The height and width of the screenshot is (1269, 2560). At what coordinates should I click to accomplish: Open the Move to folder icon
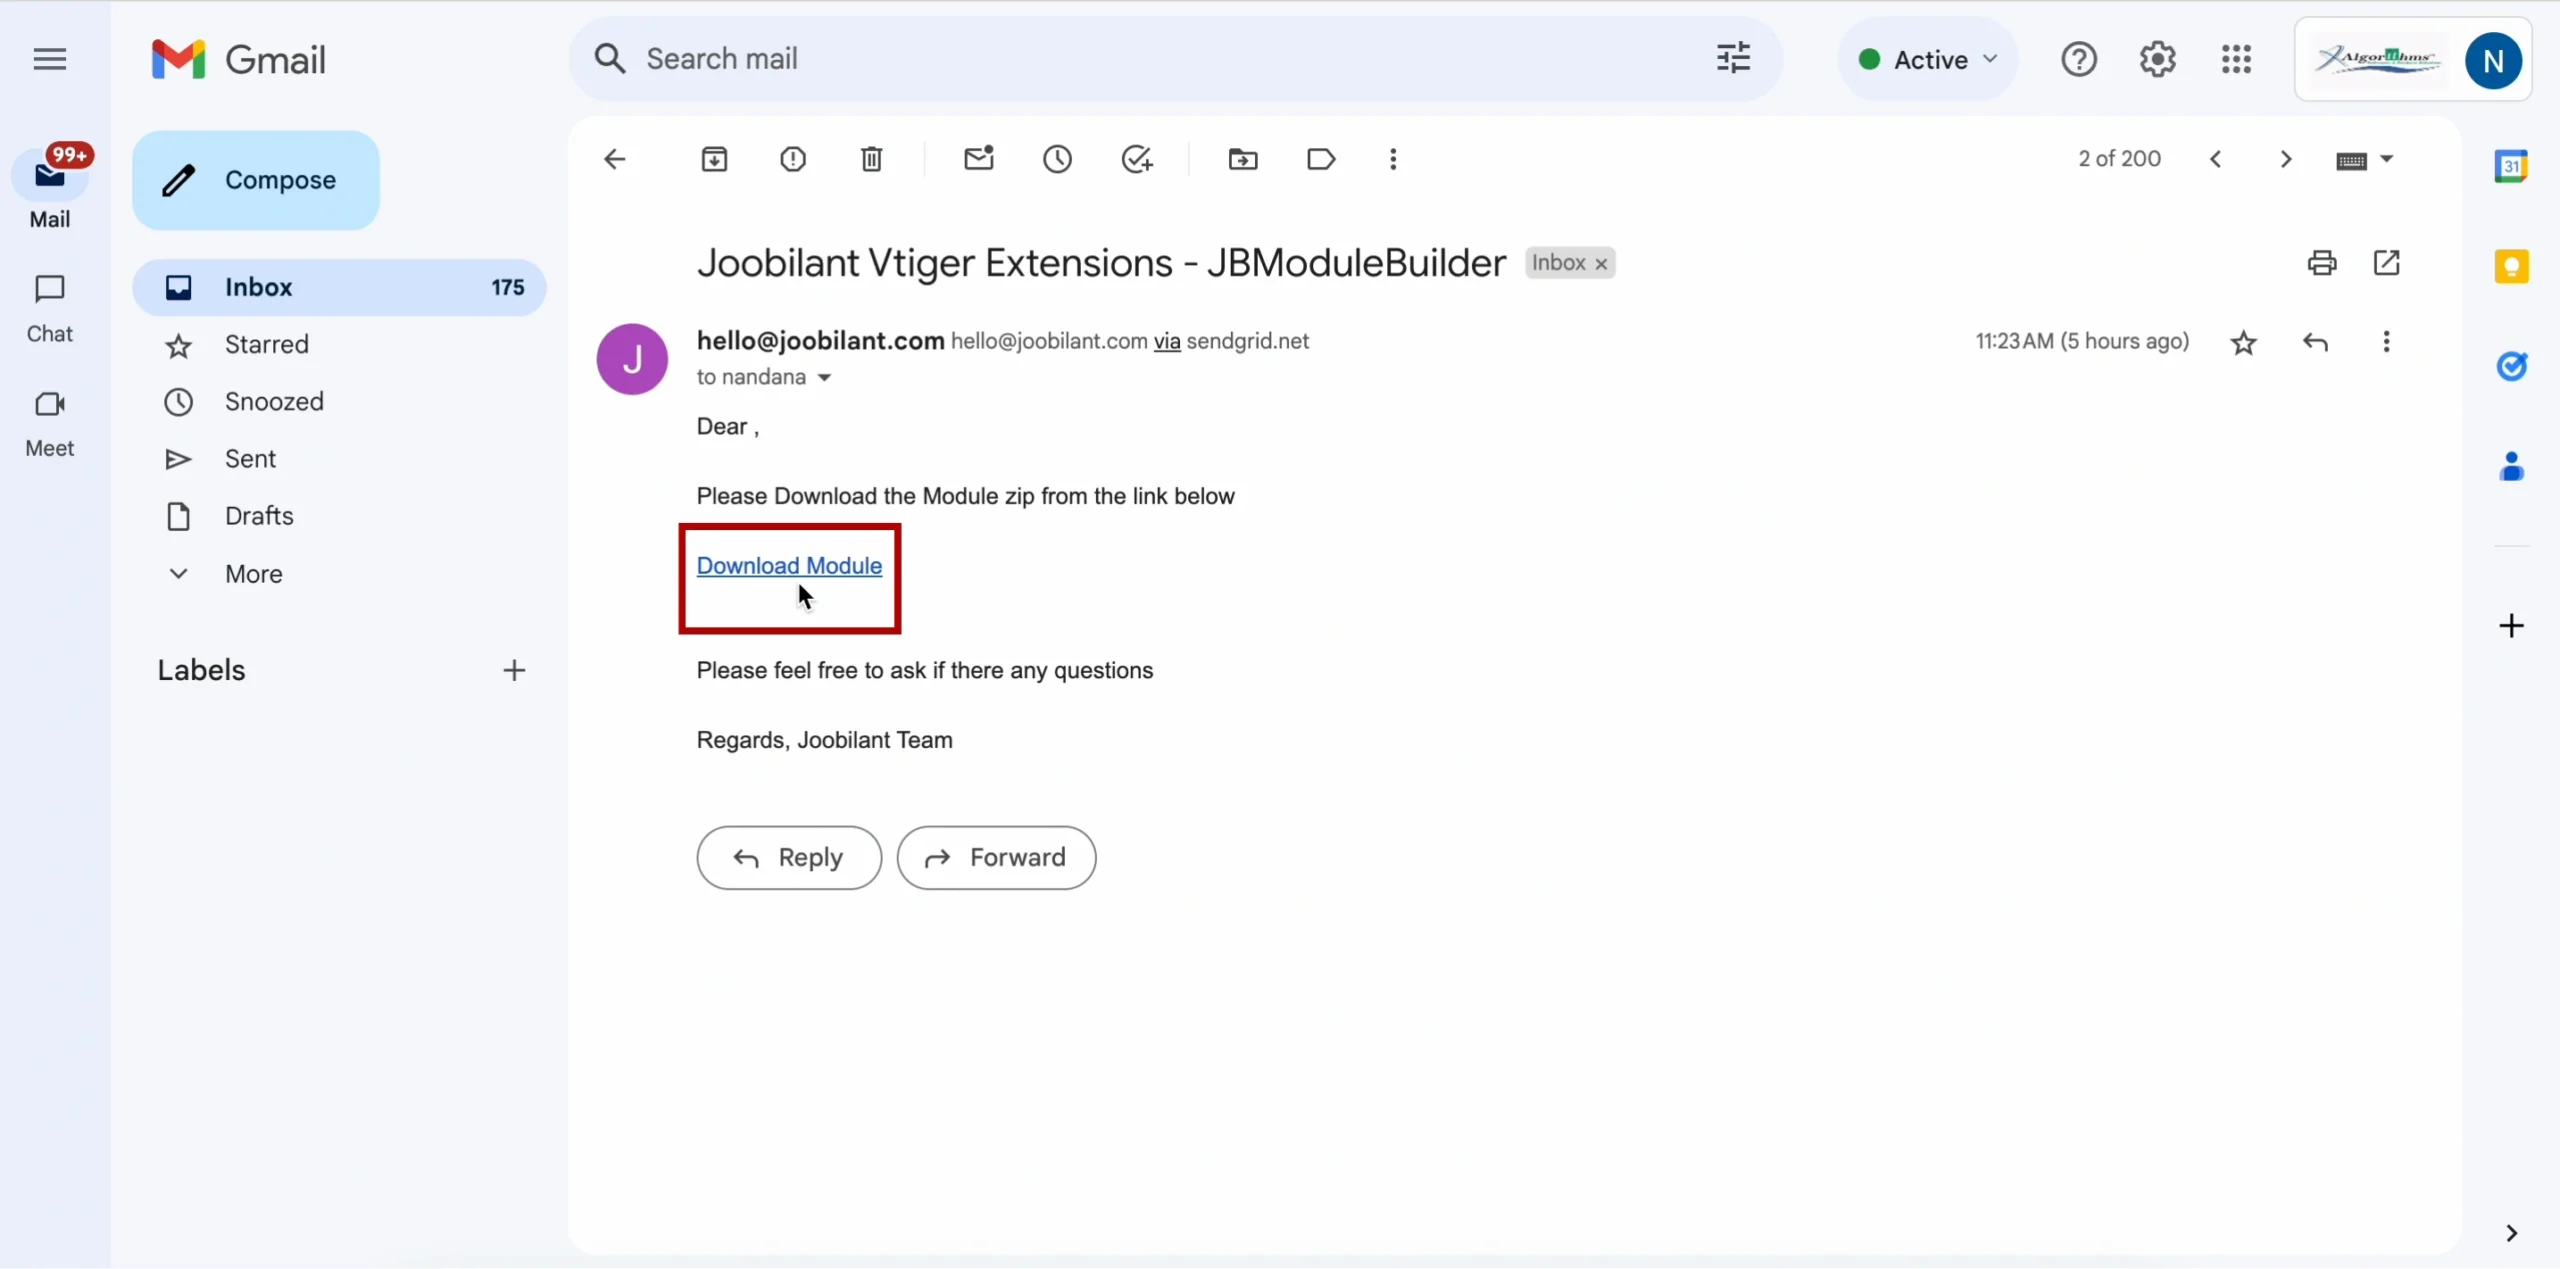pyautogui.click(x=1243, y=159)
